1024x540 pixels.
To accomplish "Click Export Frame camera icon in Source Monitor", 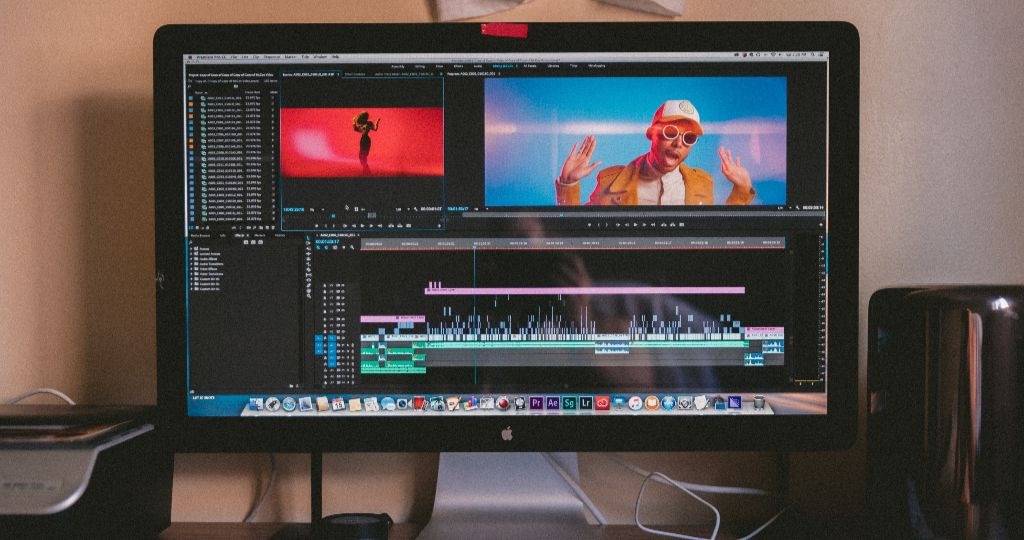I will coord(408,226).
